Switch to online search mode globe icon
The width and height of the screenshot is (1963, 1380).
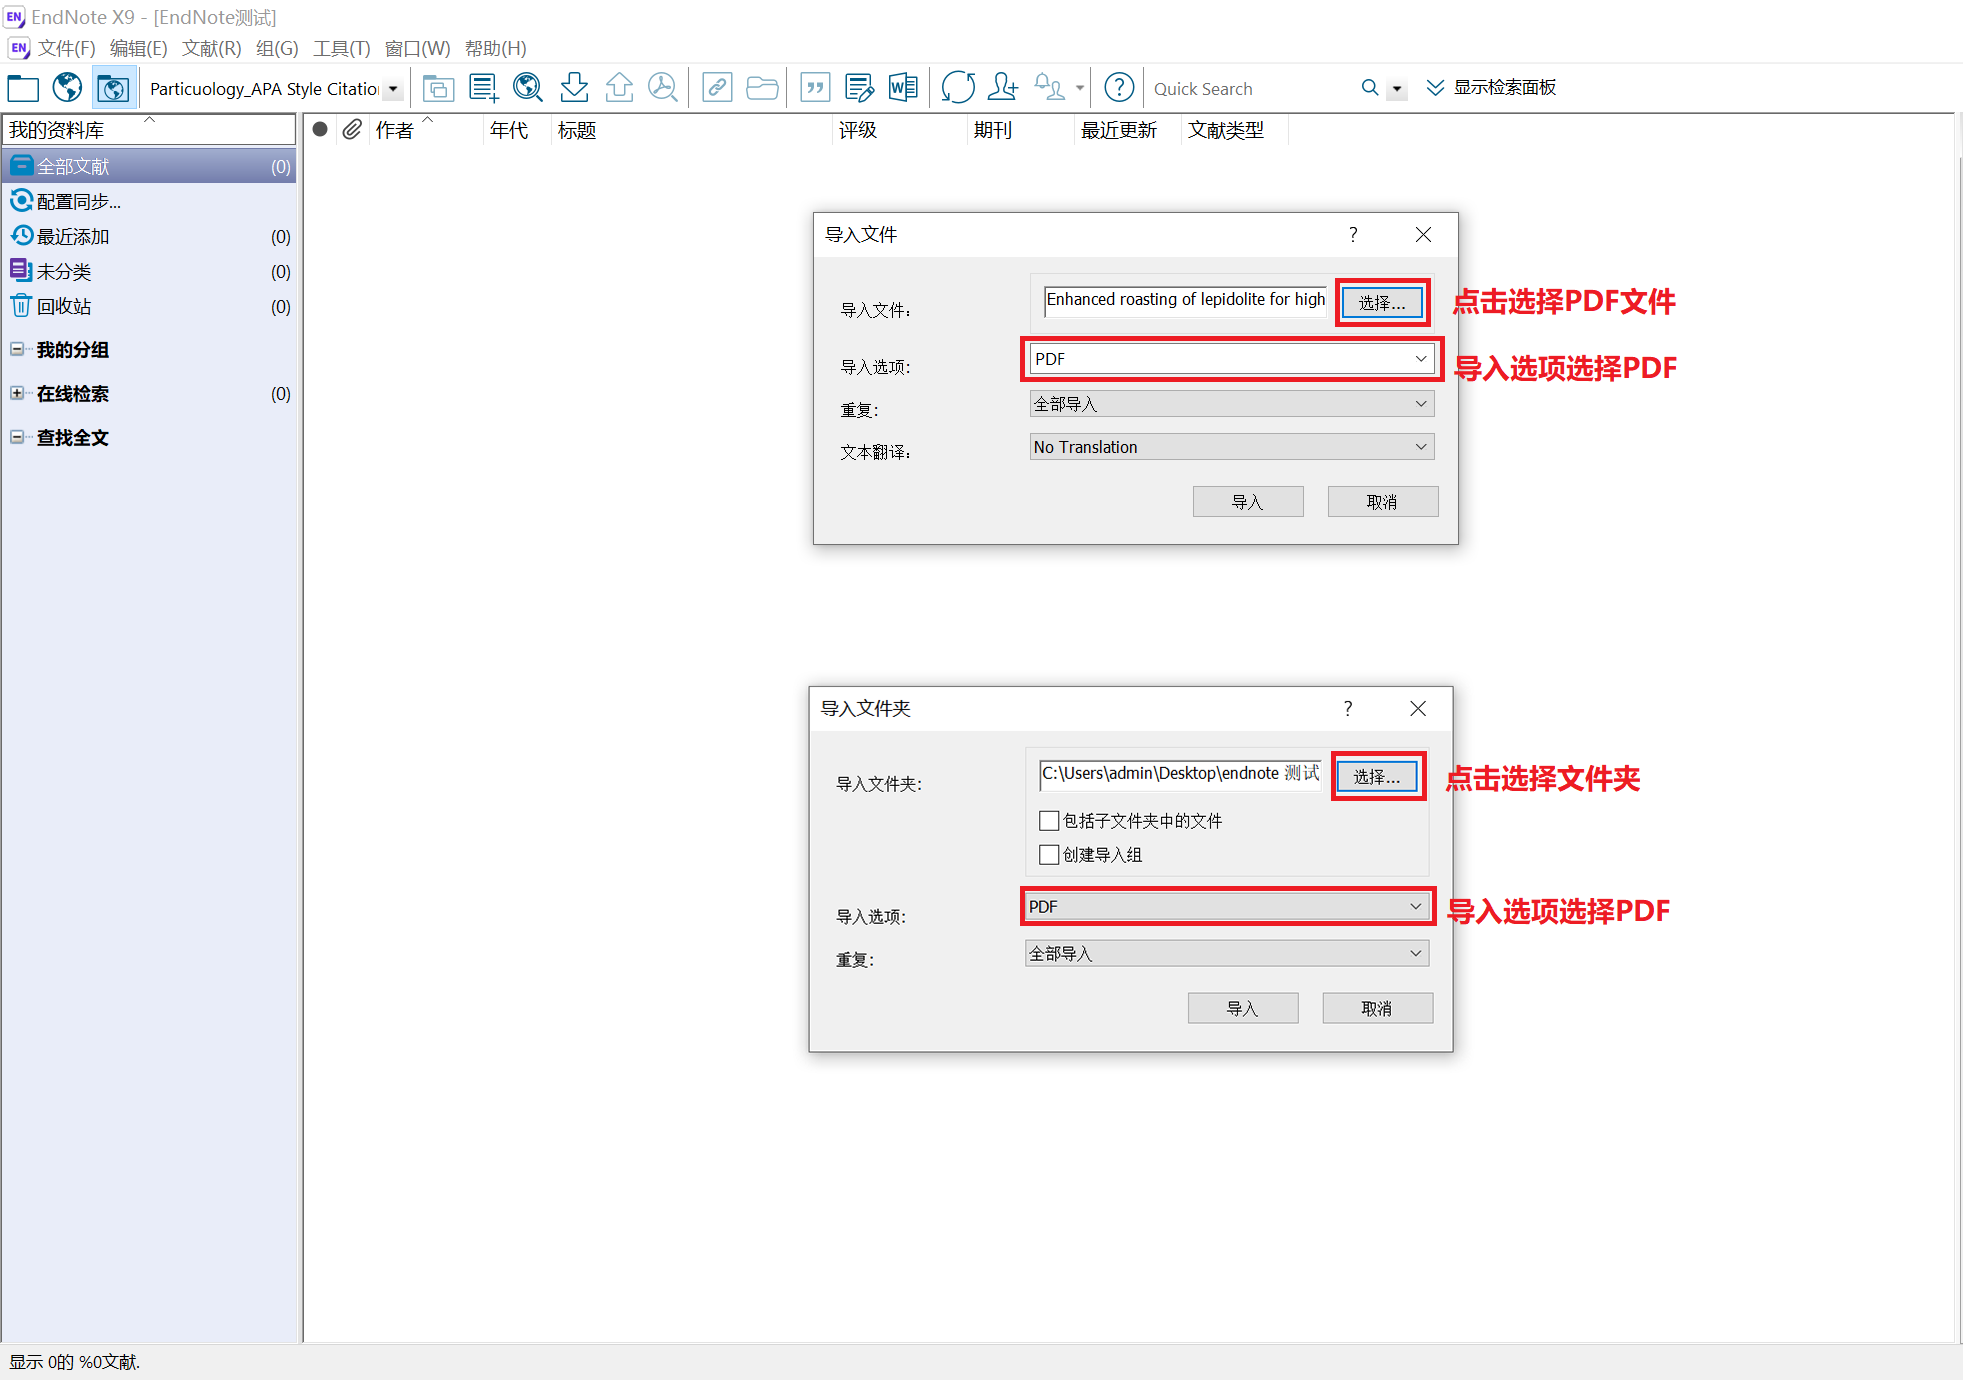[x=68, y=88]
